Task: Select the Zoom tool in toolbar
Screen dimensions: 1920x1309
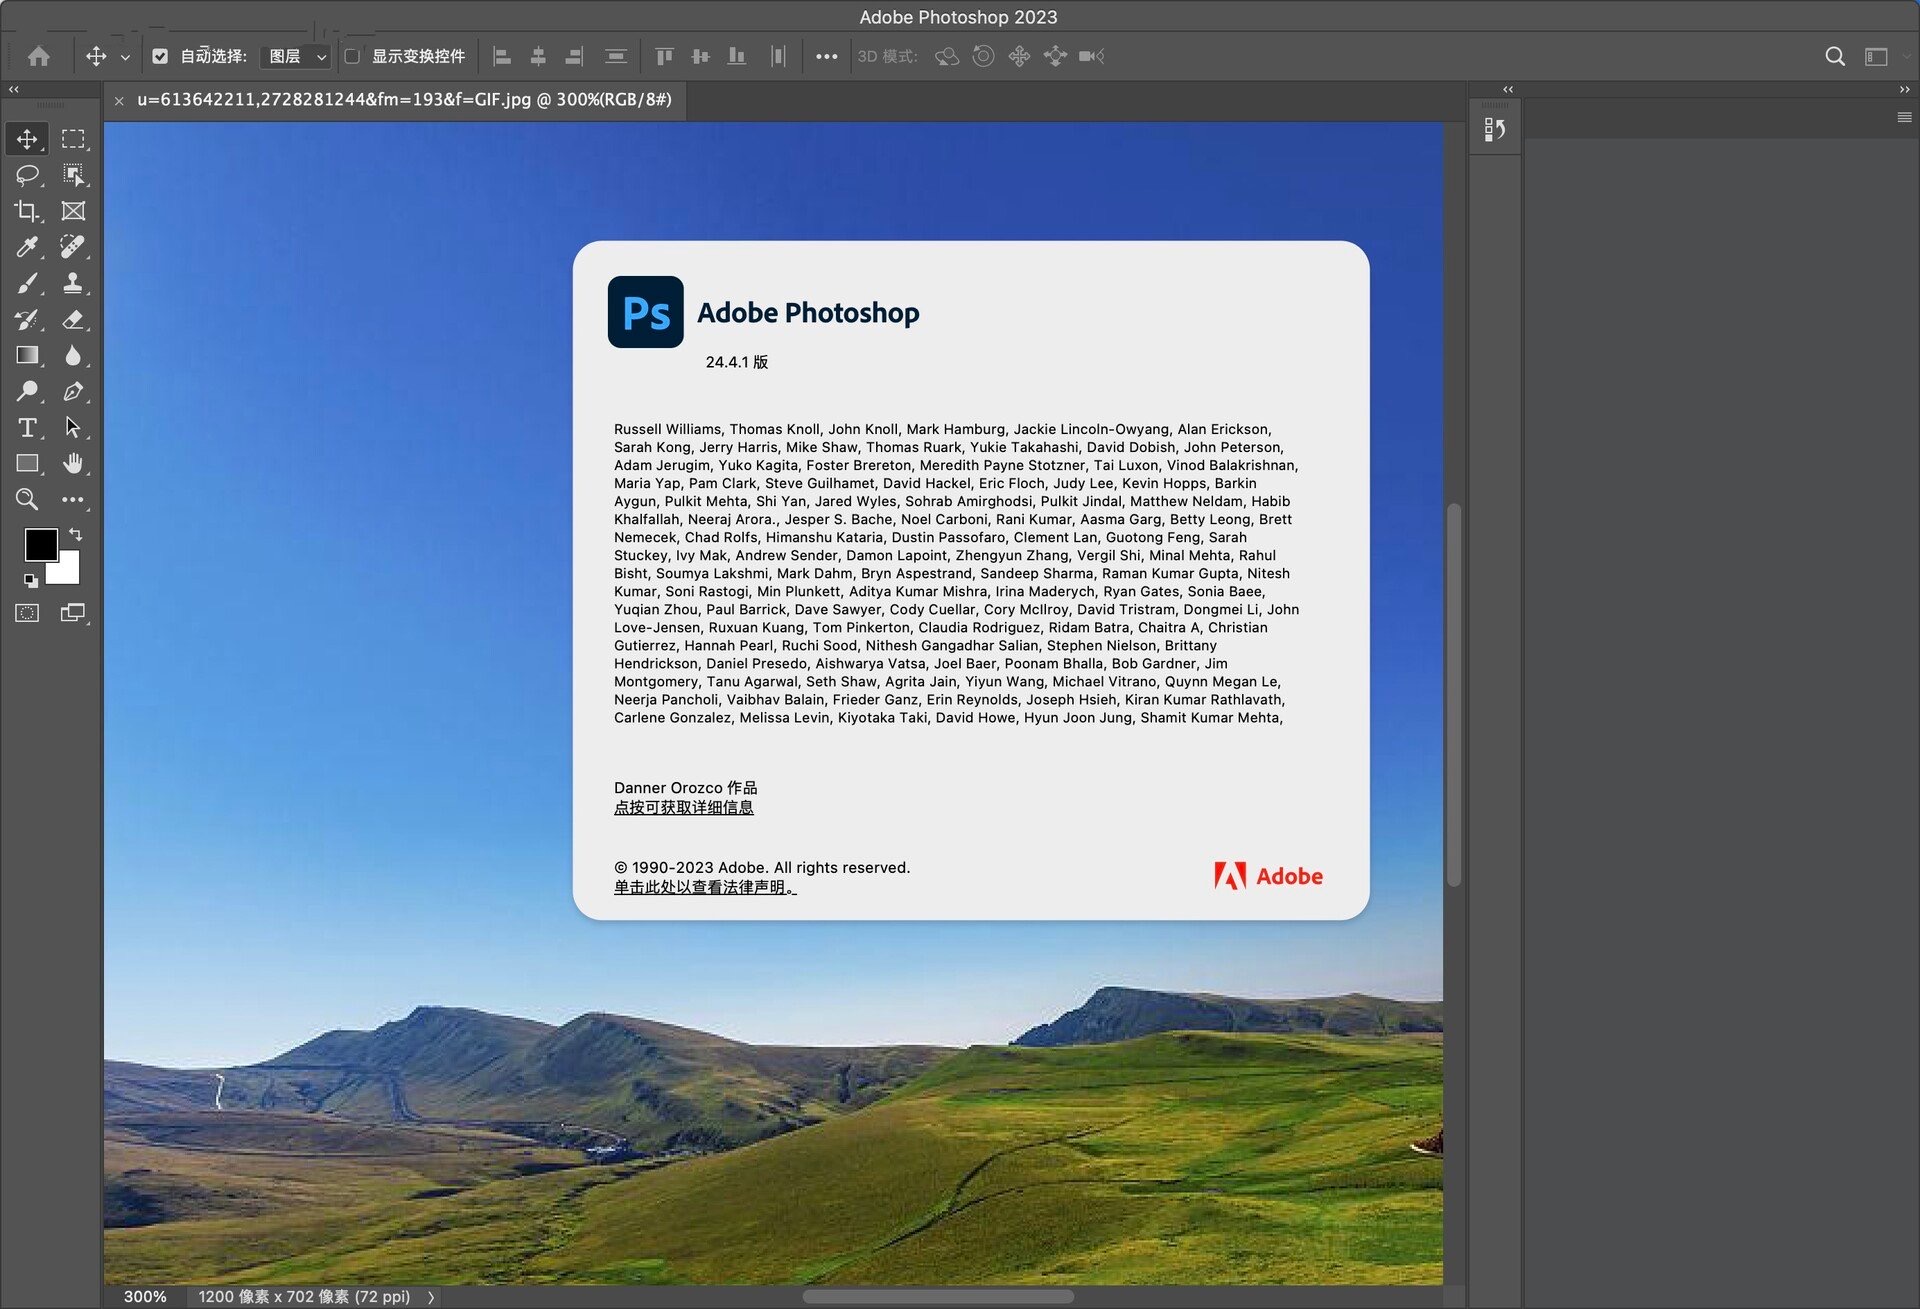Action: point(27,499)
